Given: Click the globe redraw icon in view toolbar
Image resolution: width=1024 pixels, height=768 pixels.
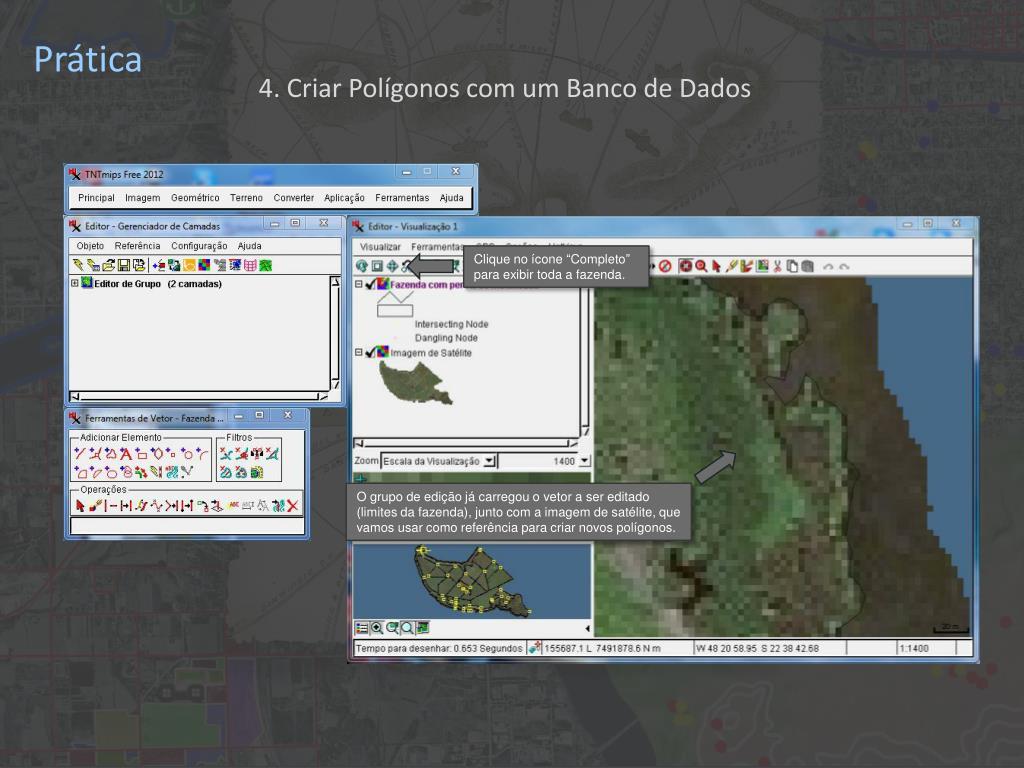Looking at the screenshot, I should click(362, 266).
